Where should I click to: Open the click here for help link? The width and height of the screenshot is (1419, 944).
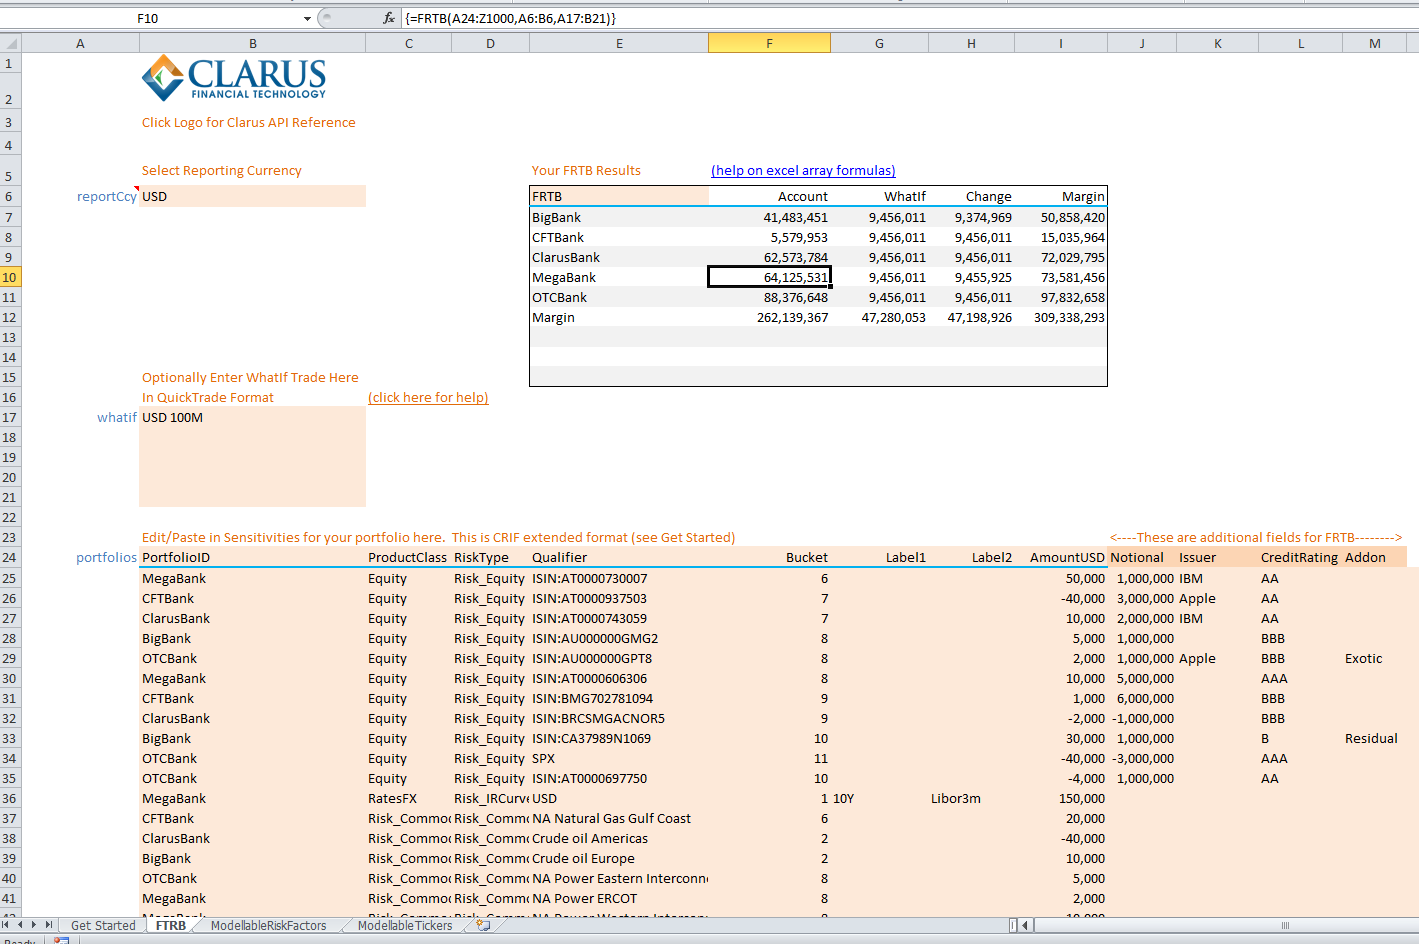[428, 397]
